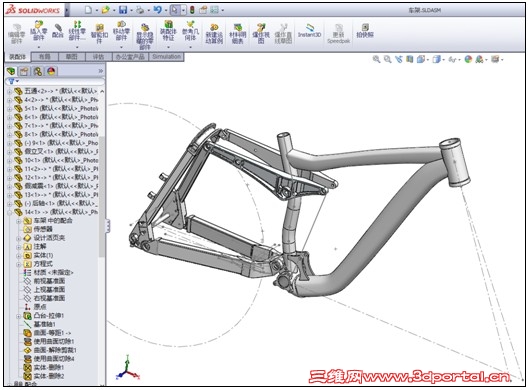Select the 基准轴1 axis feature
The width and height of the screenshot is (529, 390).
click(x=39, y=325)
